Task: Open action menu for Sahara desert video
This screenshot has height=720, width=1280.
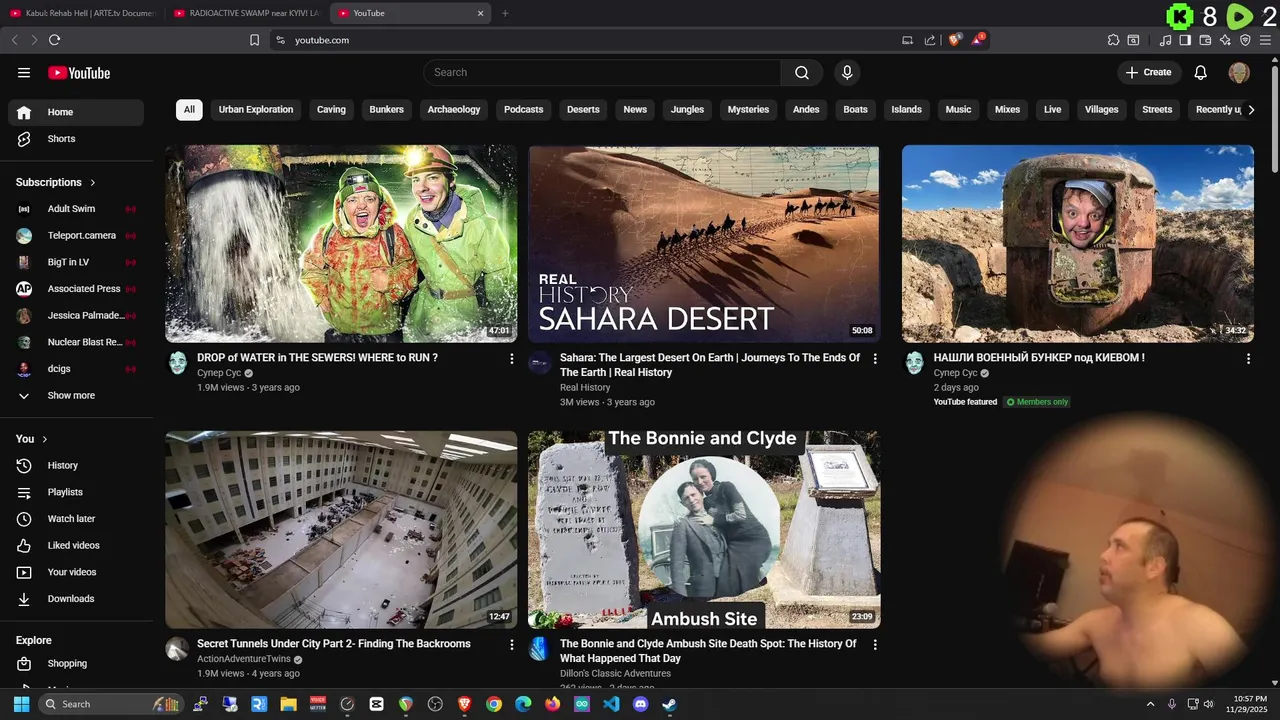Action: pyautogui.click(x=875, y=358)
